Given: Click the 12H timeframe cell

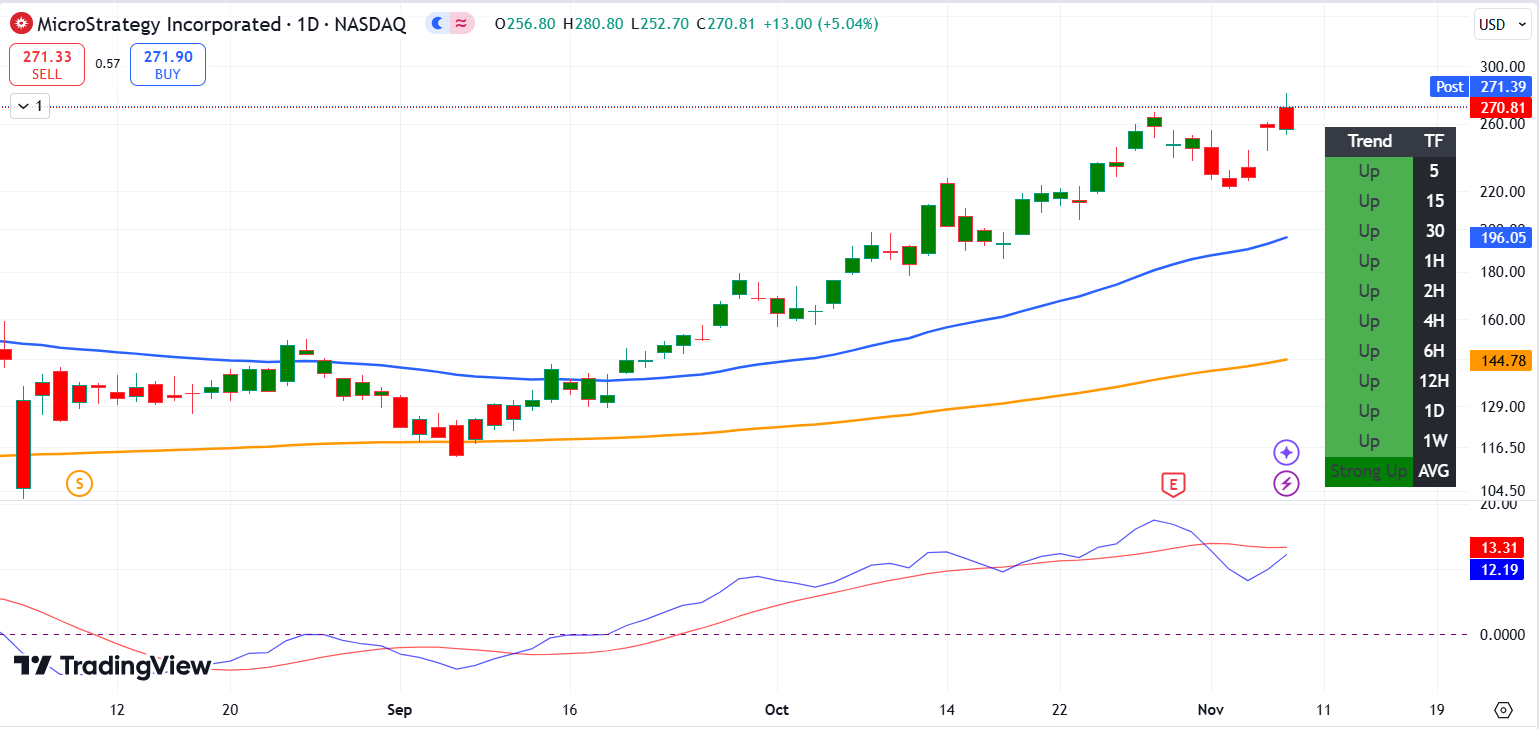Looking at the screenshot, I should (1435, 381).
